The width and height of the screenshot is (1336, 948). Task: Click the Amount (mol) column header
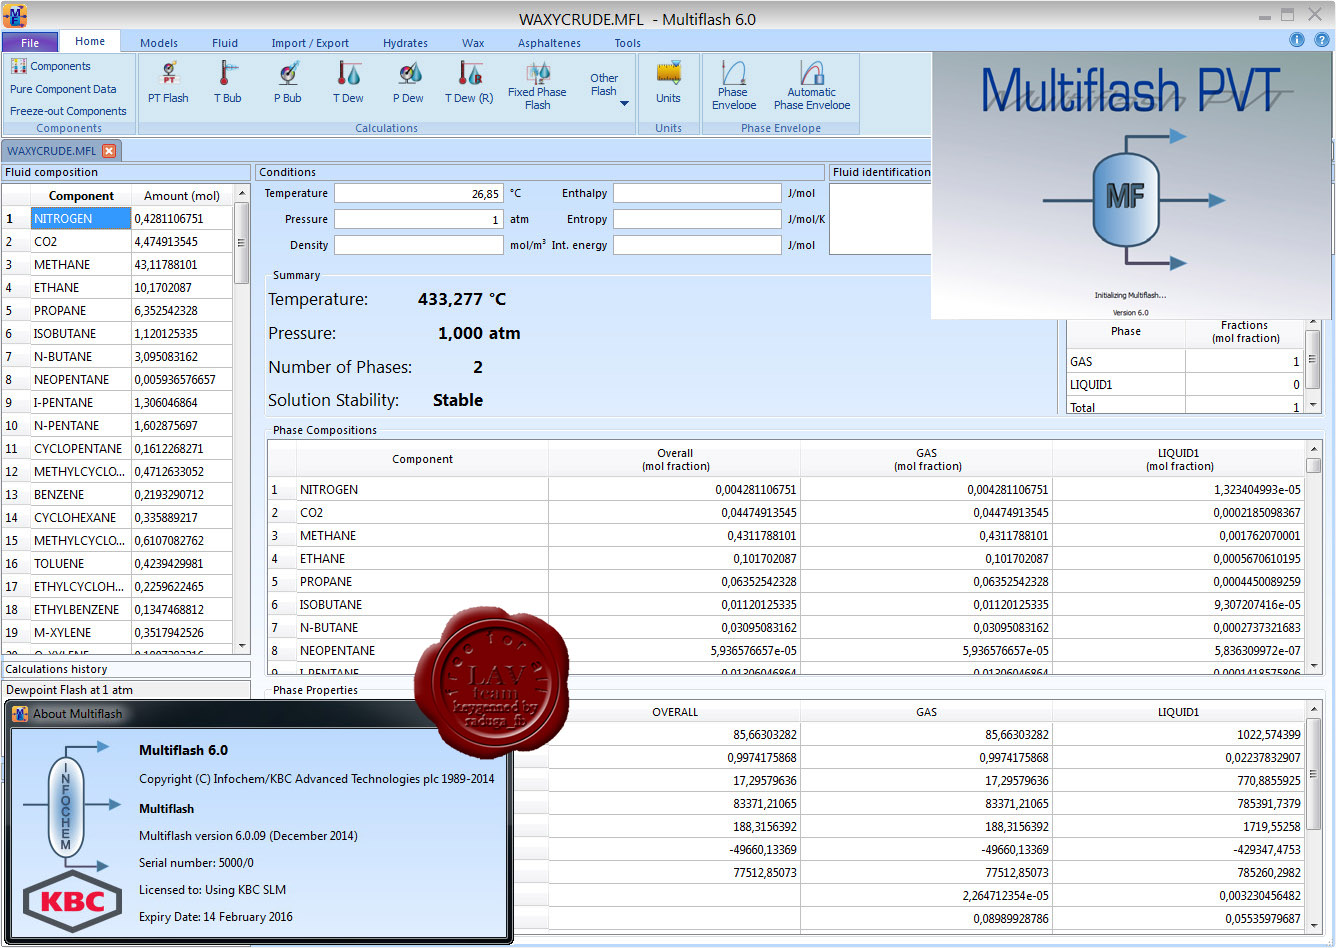(182, 196)
